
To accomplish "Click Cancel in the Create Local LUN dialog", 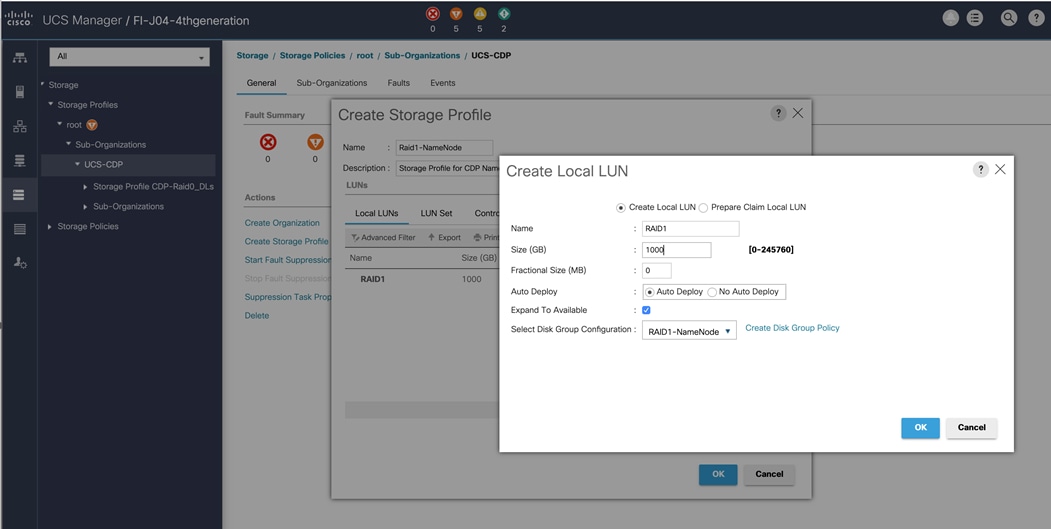I will click(971, 428).
